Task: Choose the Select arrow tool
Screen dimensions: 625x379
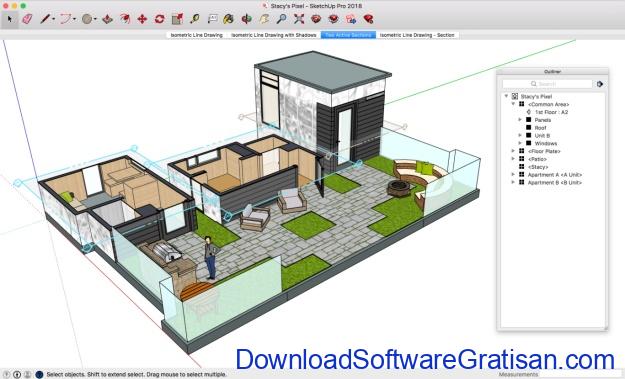Action: tap(10, 19)
